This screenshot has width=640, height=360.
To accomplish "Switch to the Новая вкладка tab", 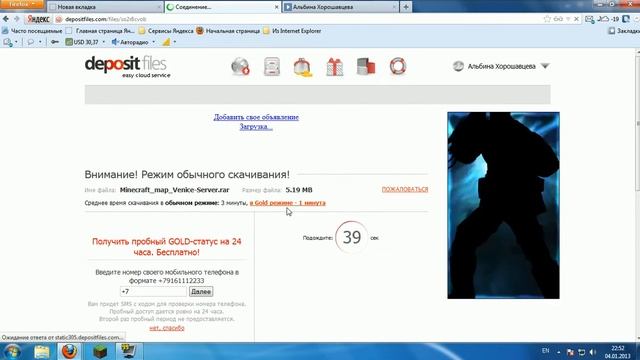I will pyautogui.click(x=104, y=7).
